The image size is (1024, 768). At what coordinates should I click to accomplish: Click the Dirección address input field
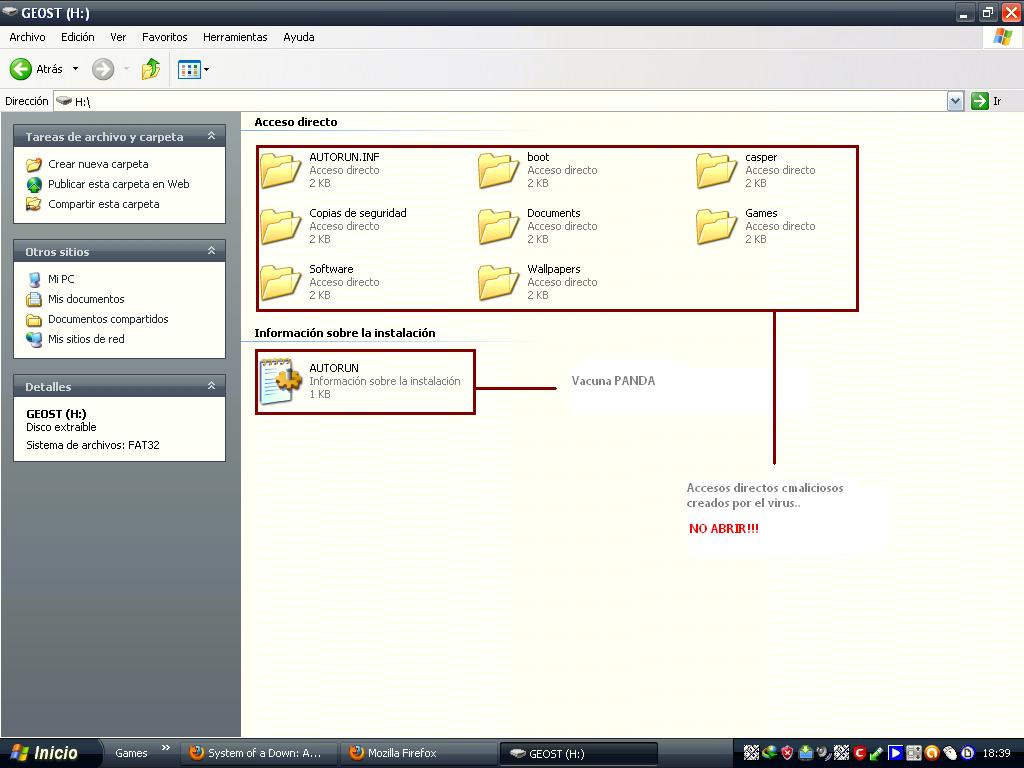click(x=500, y=101)
